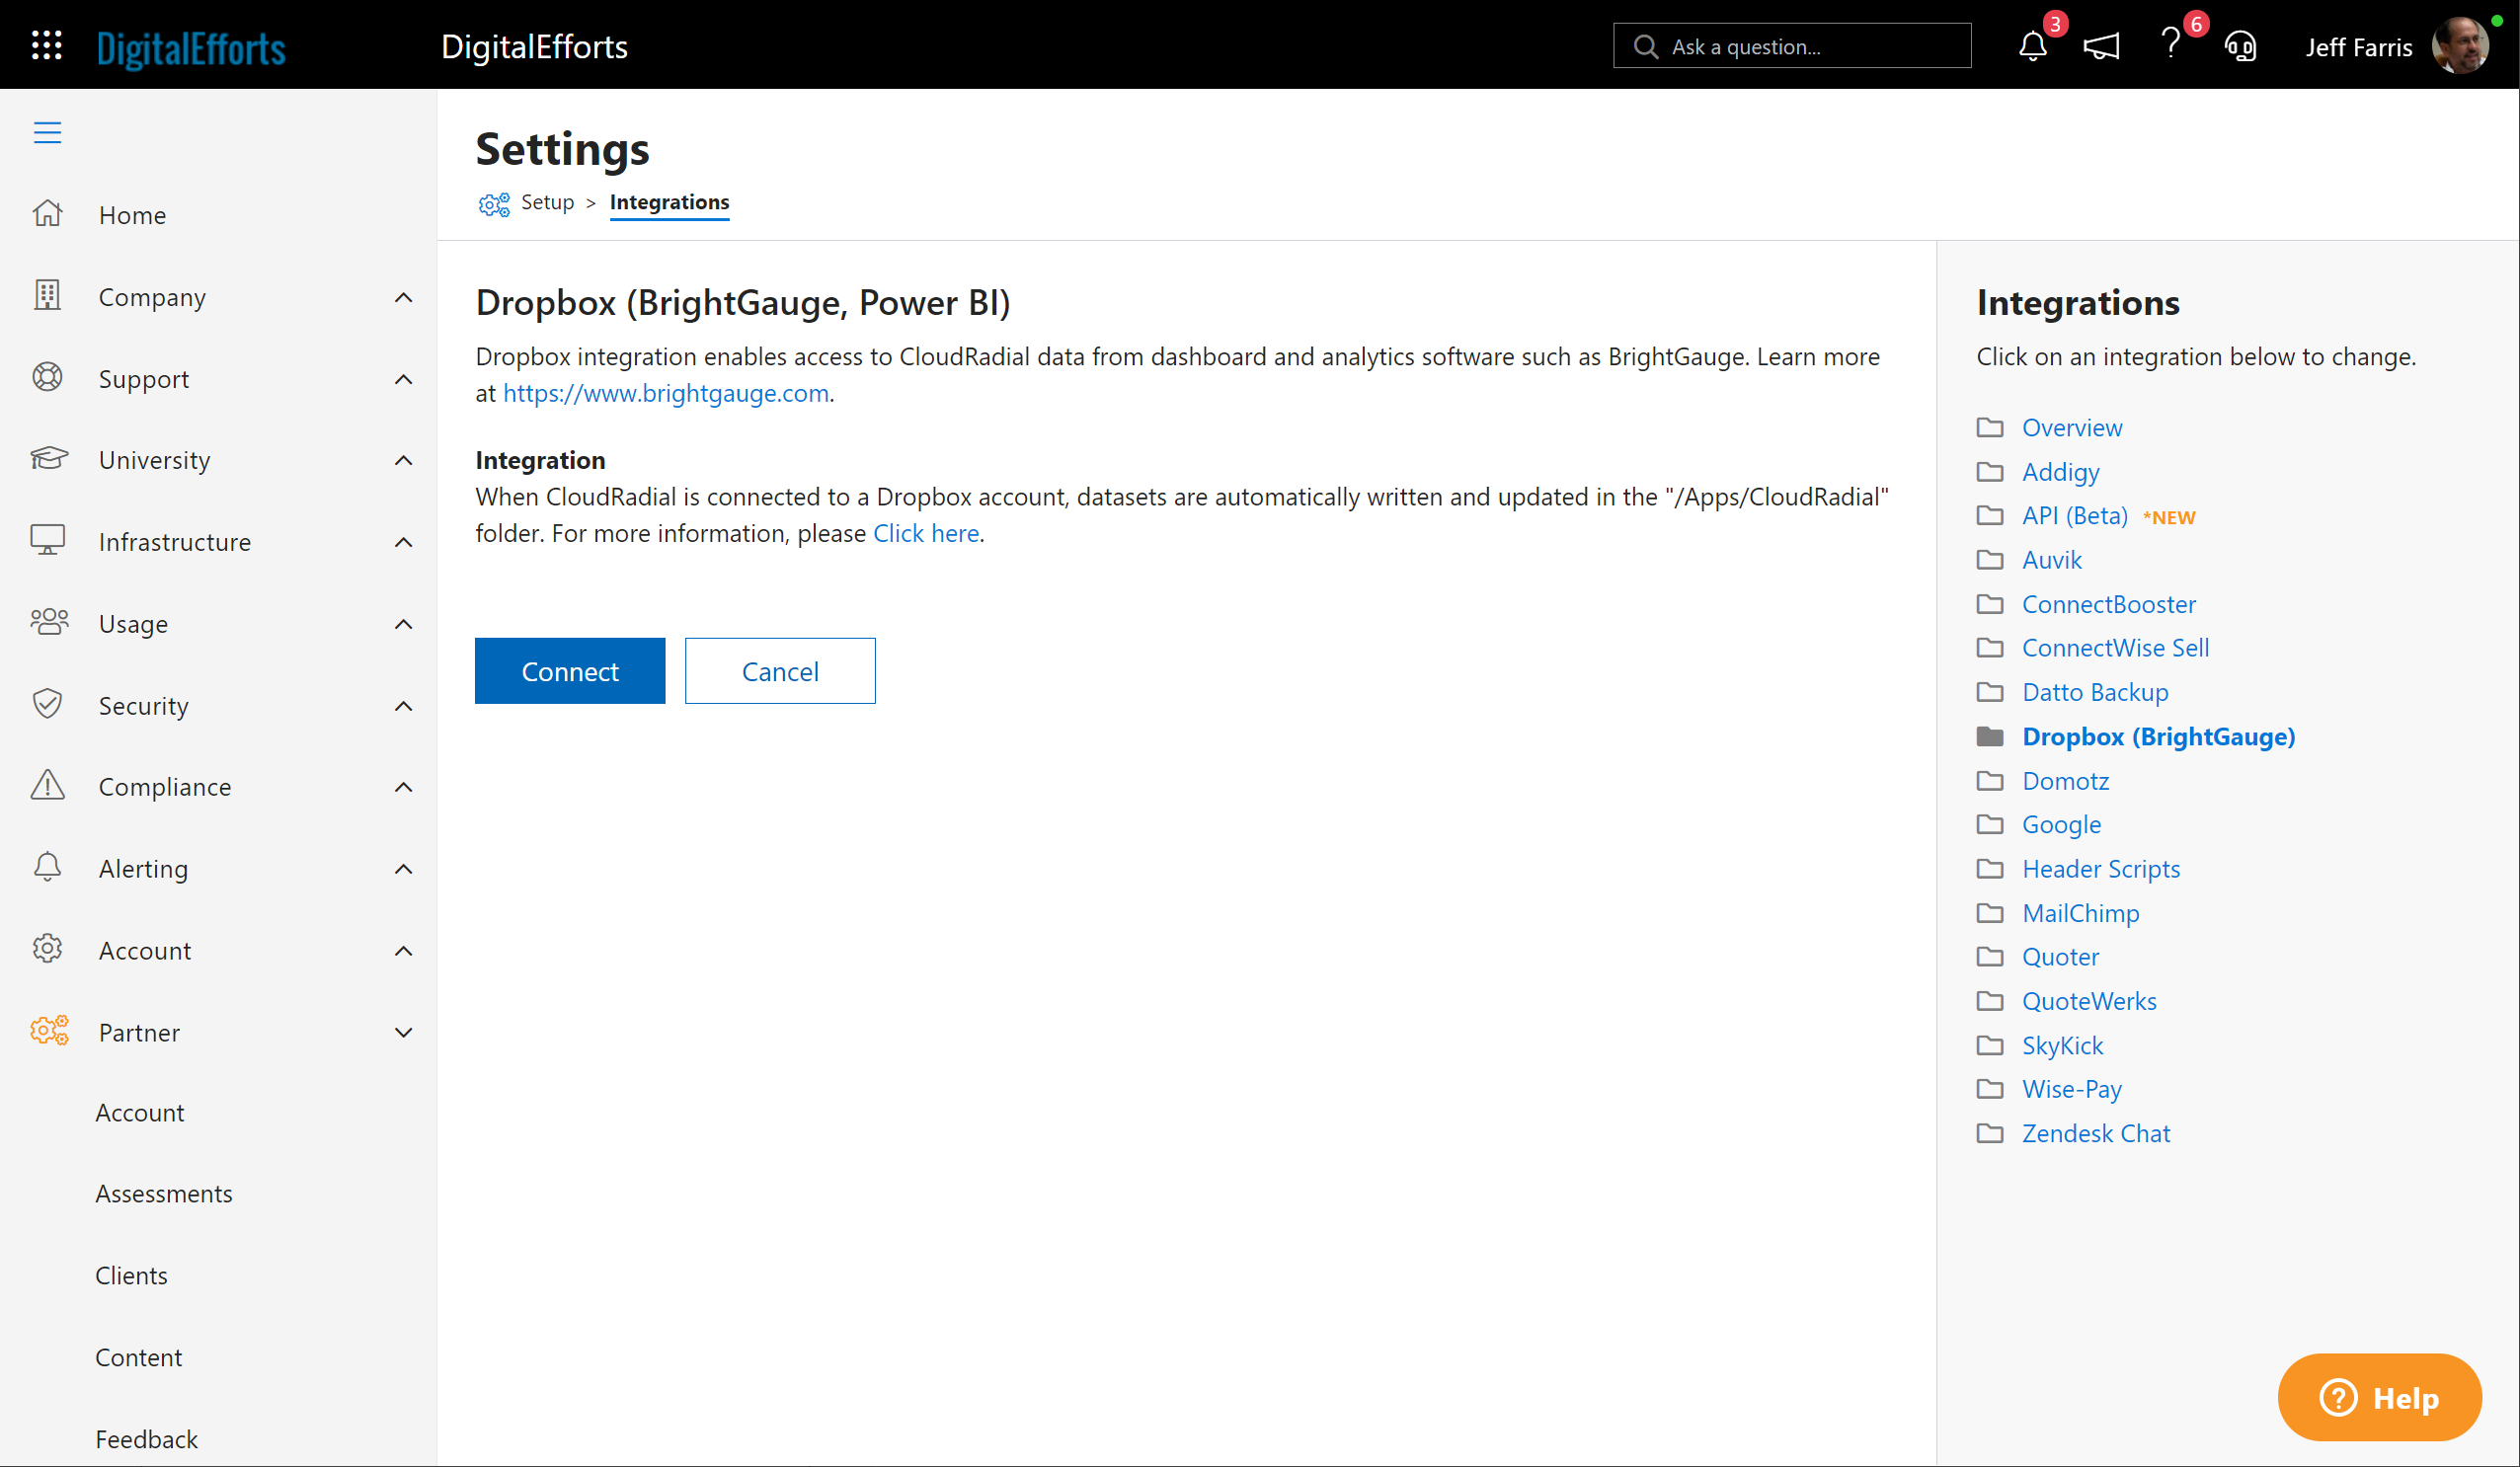The image size is (2520, 1467).
Task: Open the announcements megaphone icon
Action: pyautogui.click(x=2101, y=46)
